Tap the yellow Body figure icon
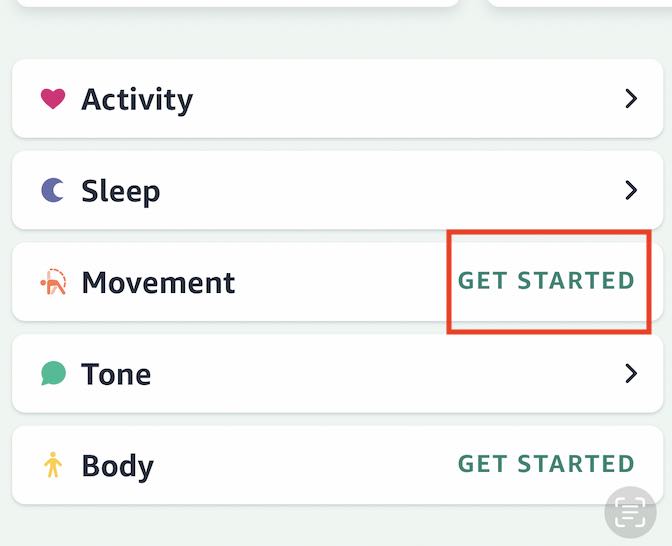 [53, 465]
